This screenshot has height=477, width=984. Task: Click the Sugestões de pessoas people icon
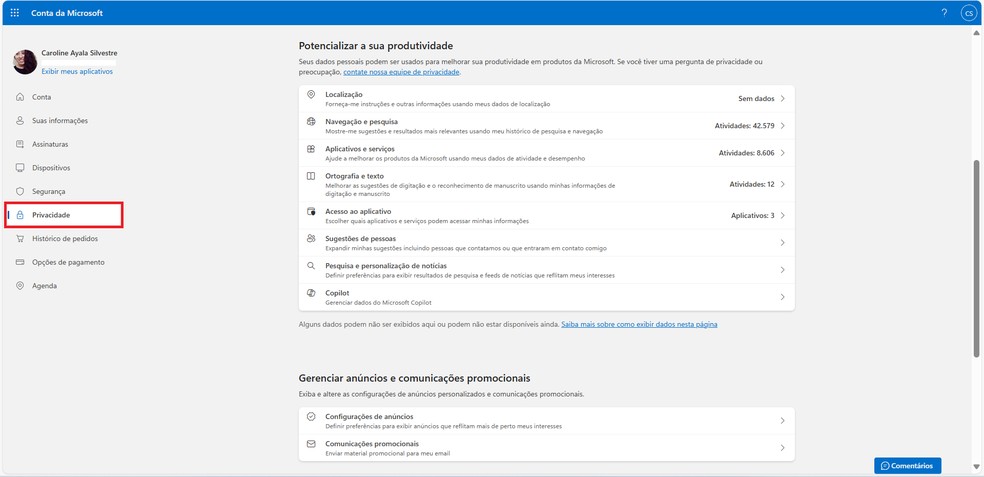click(x=311, y=238)
